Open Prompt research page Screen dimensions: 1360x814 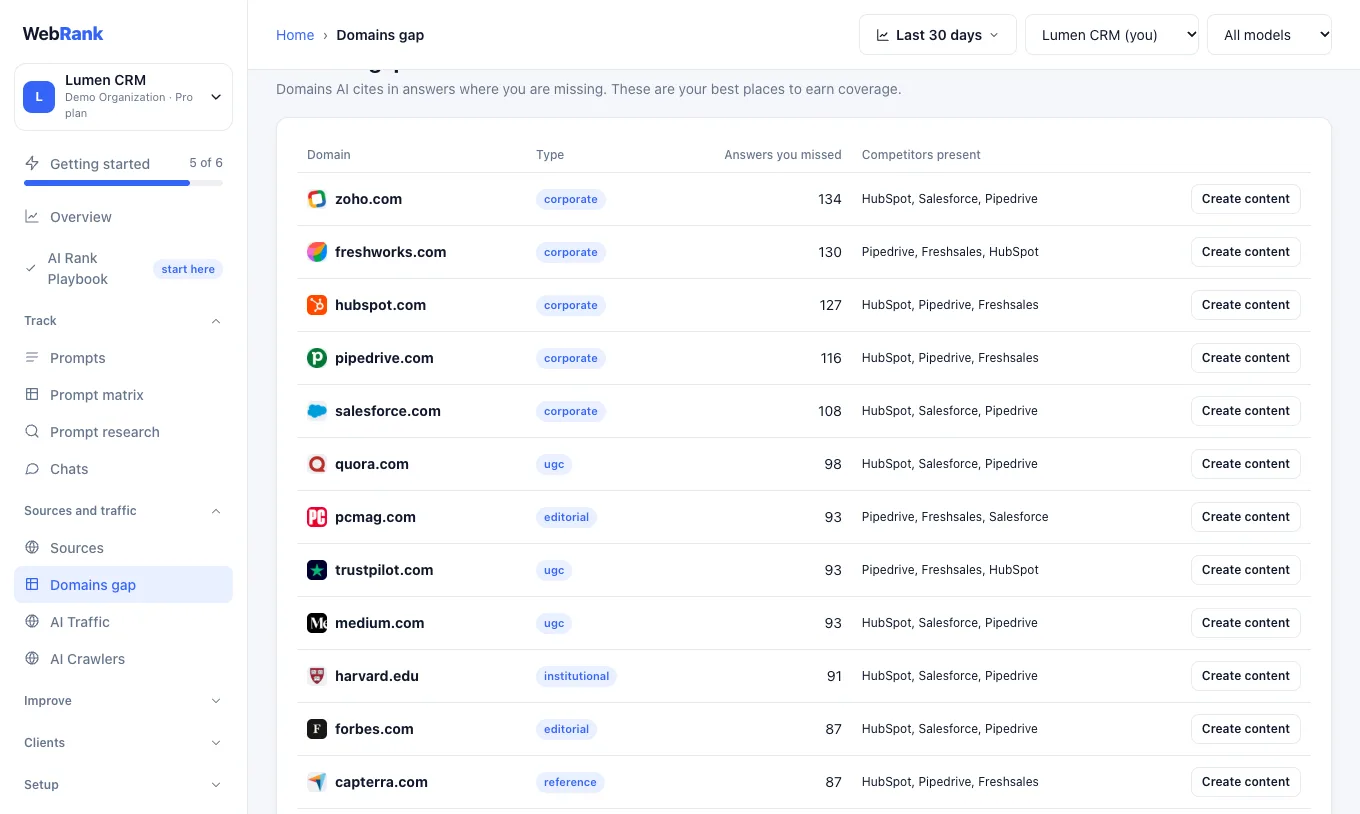tap(123, 432)
